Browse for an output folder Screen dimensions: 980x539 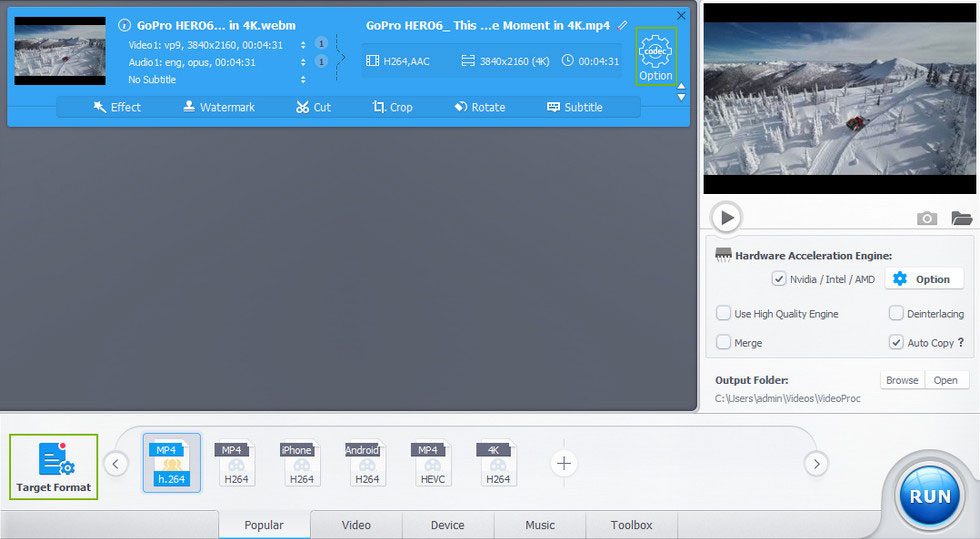coord(902,380)
